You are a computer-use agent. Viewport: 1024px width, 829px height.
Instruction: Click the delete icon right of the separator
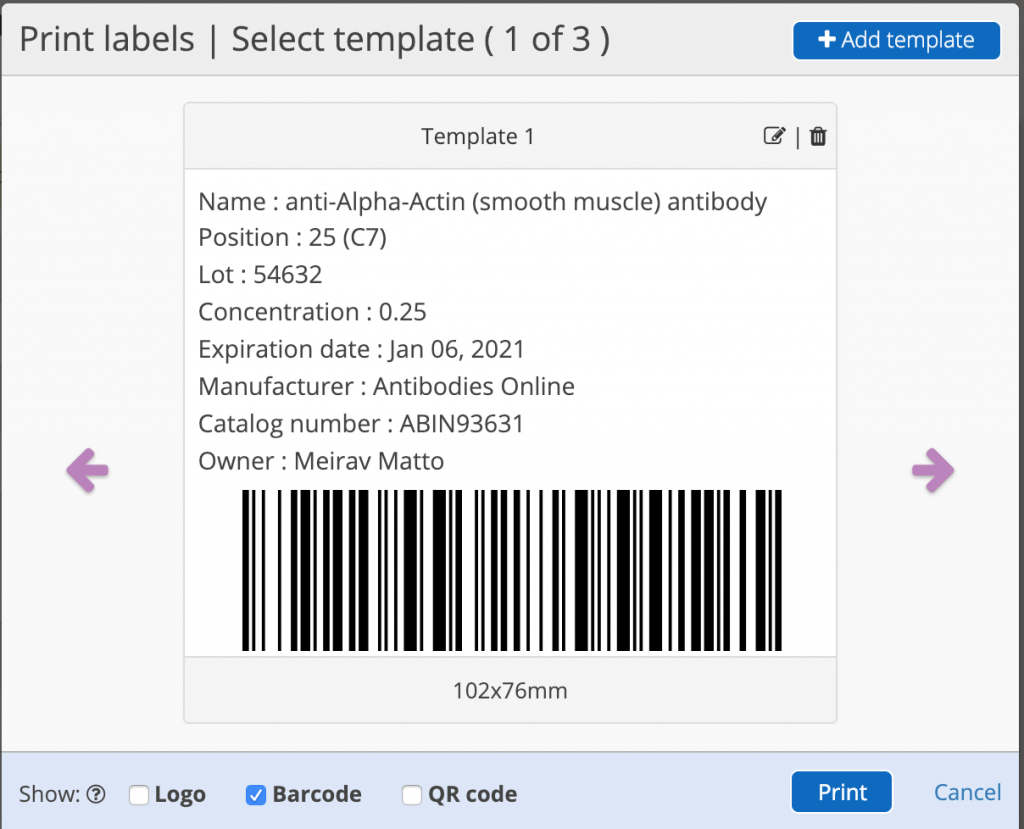click(817, 136)
